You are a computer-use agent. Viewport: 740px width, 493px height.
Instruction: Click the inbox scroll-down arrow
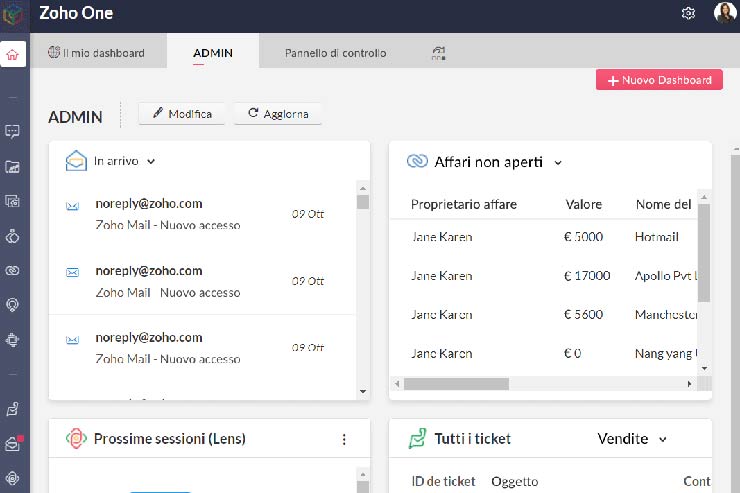click(x=363, y=391)
